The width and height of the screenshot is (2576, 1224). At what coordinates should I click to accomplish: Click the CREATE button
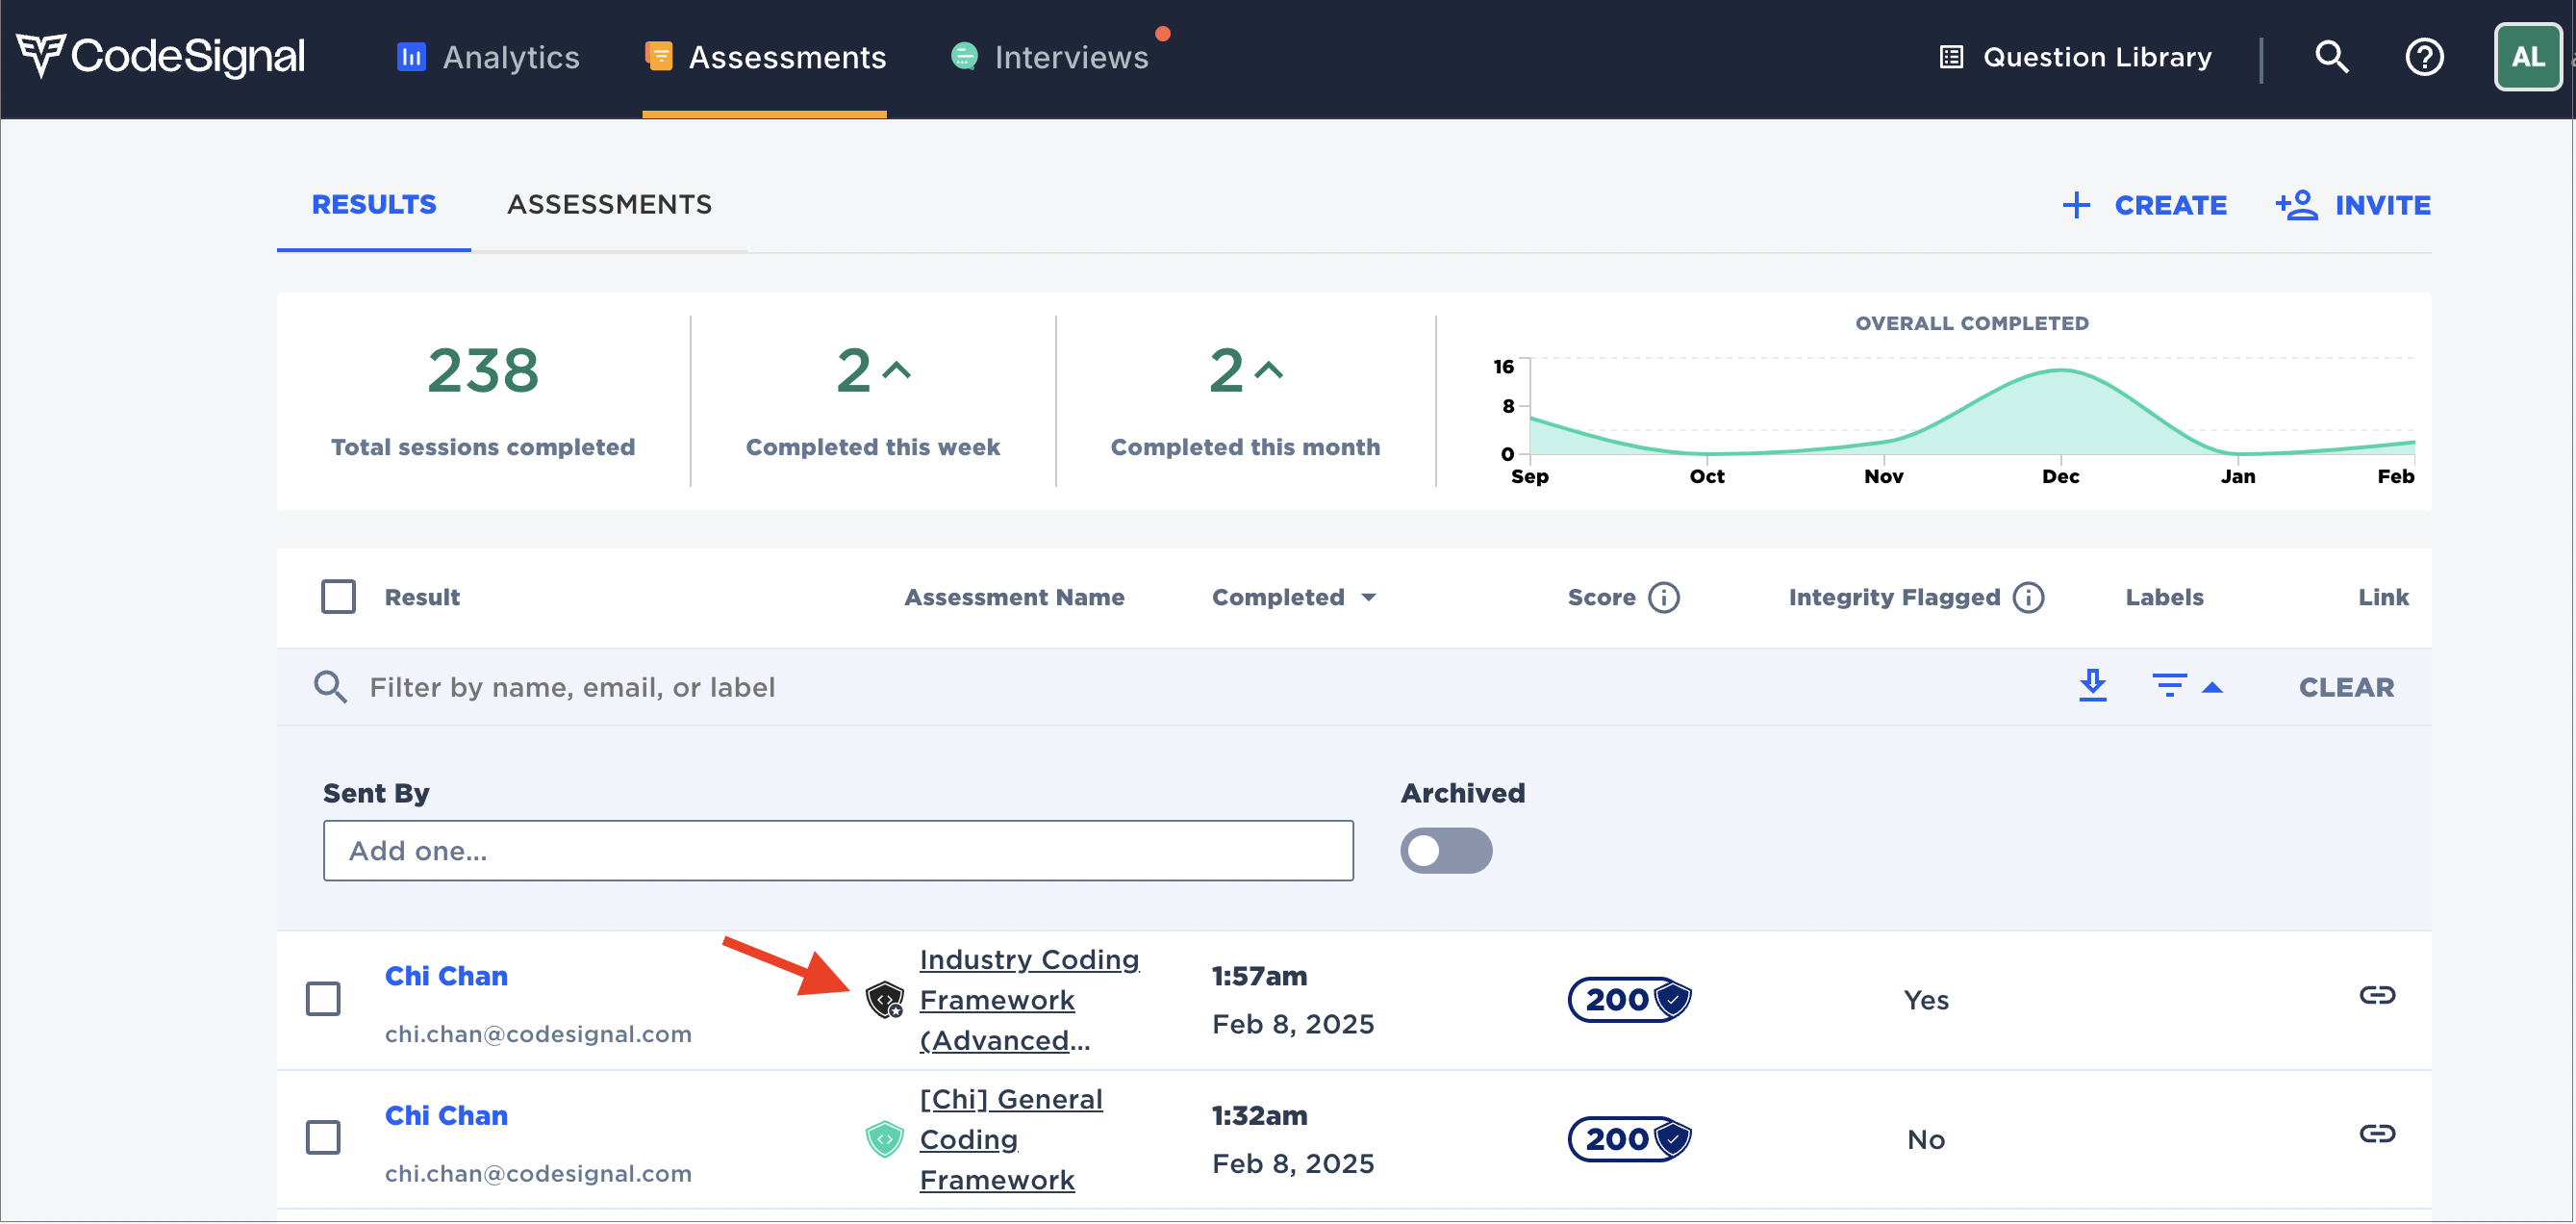tap(2146, 205)
